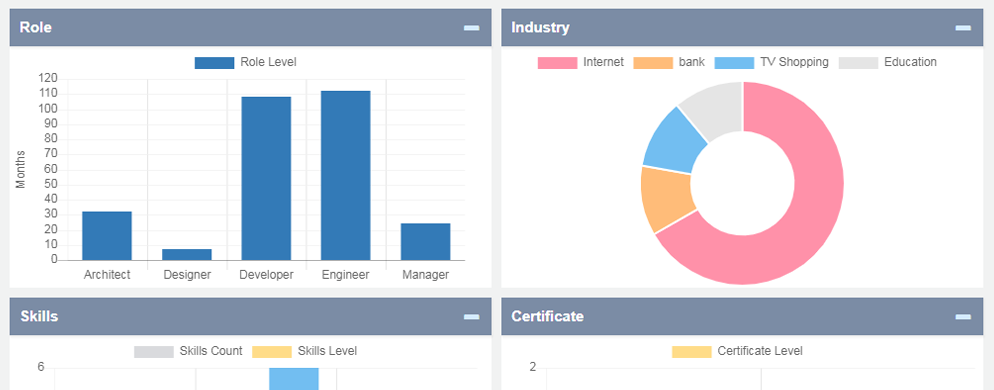Toggle Internet series in Industry legend

click(x=581, y=62)
